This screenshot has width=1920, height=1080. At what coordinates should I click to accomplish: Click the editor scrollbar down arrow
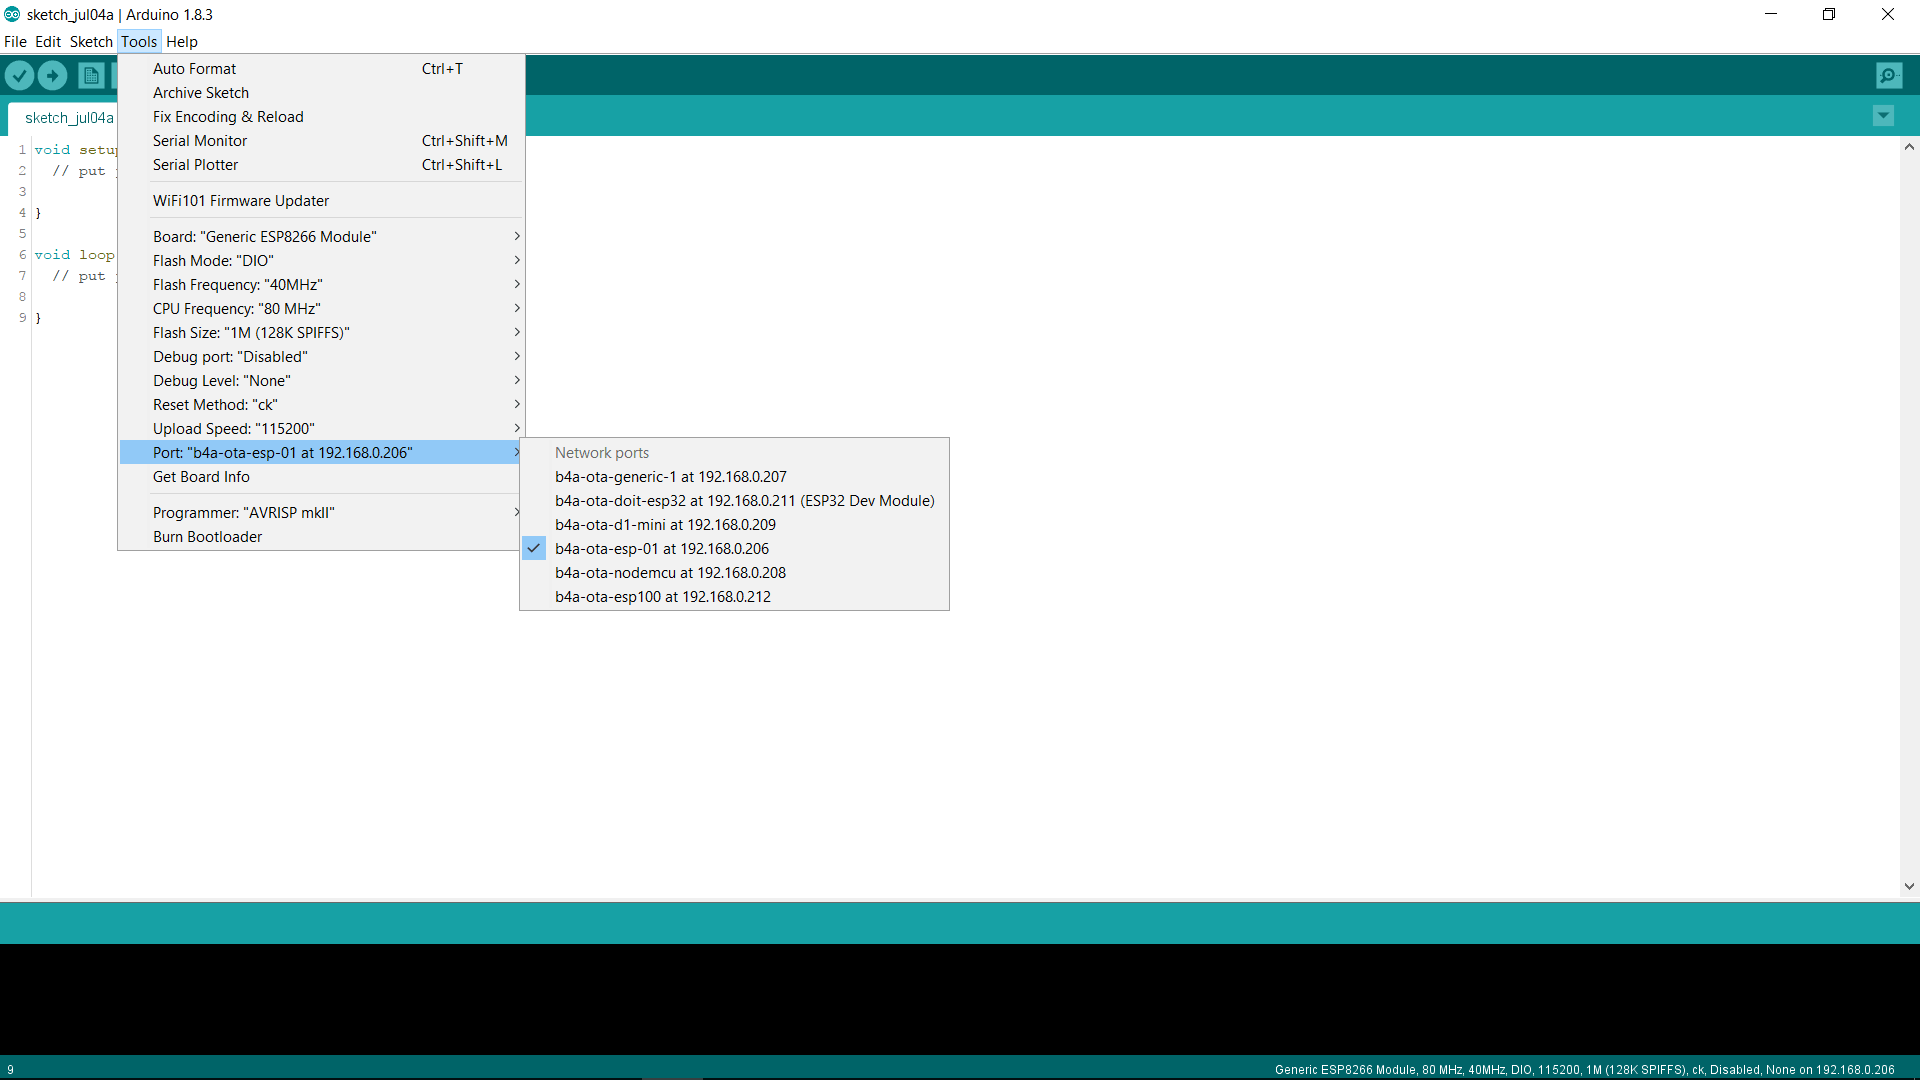point(1909,886)
